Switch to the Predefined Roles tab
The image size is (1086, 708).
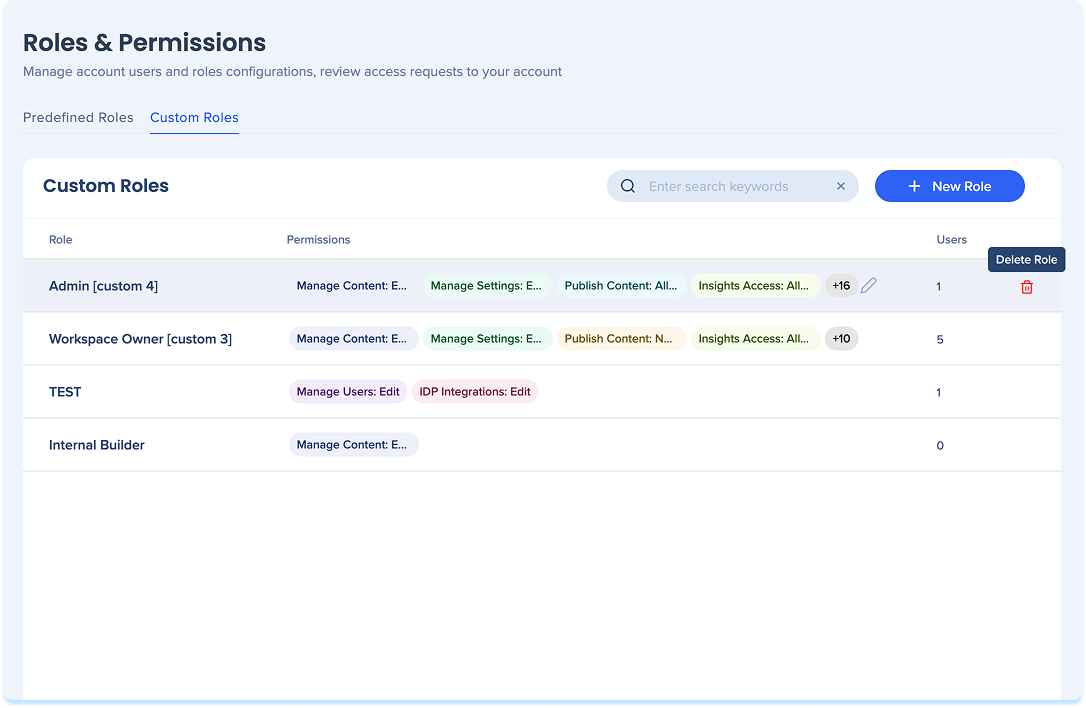tap(78, 117)
